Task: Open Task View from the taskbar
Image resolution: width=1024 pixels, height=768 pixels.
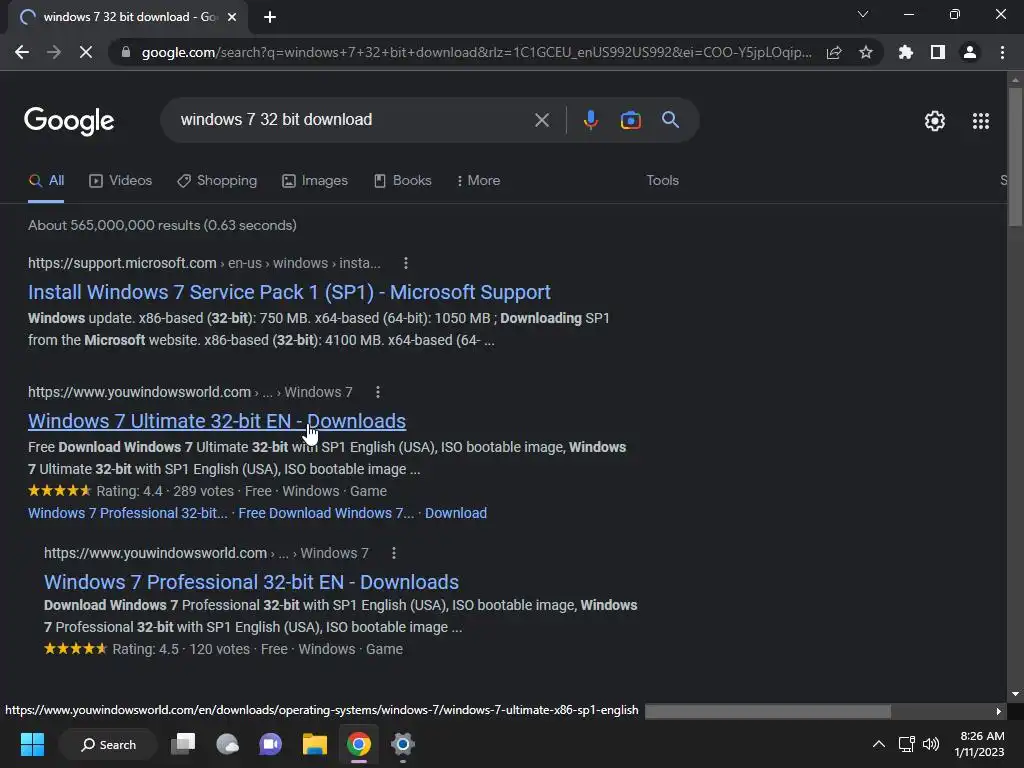Action: point(183,744)
